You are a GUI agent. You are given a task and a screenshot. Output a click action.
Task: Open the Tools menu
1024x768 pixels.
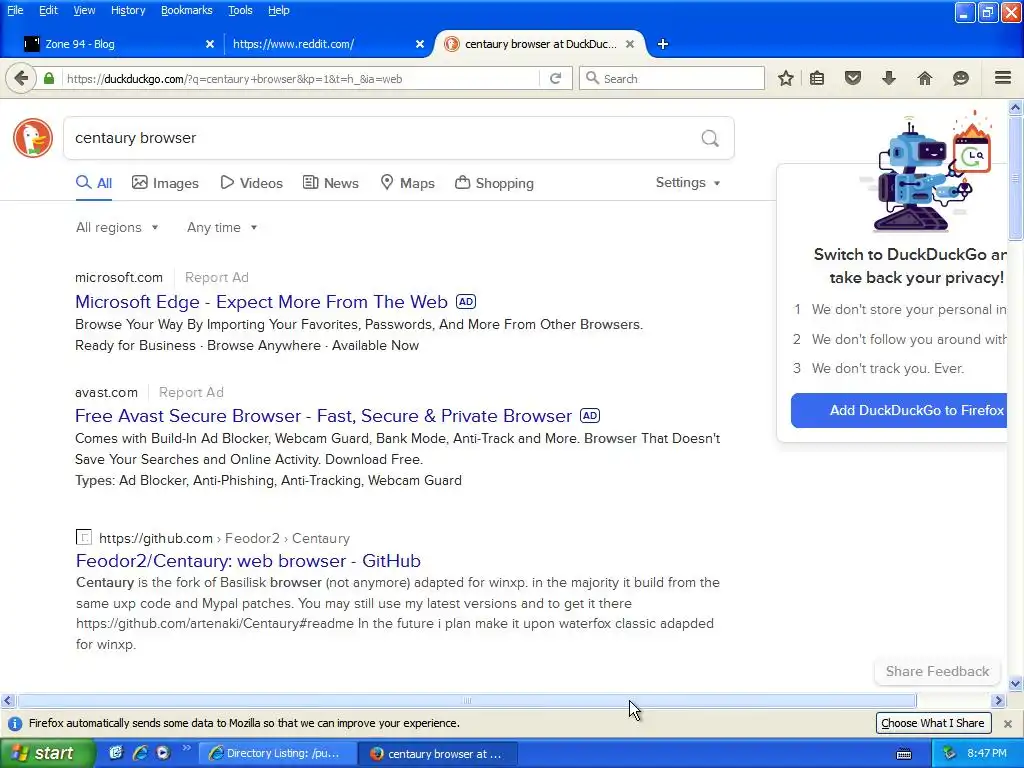pyautogui.click(x=240, y=10)
